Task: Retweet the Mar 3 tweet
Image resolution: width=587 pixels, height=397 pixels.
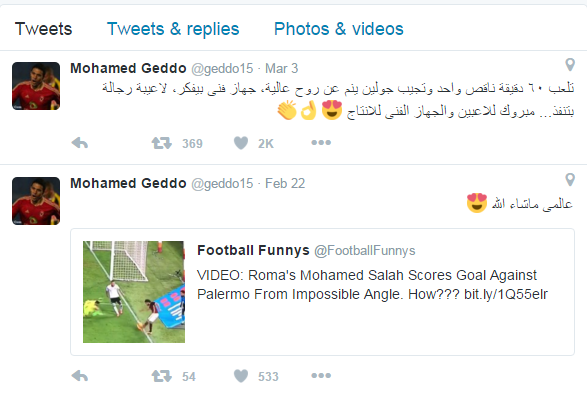Action: 161,143
